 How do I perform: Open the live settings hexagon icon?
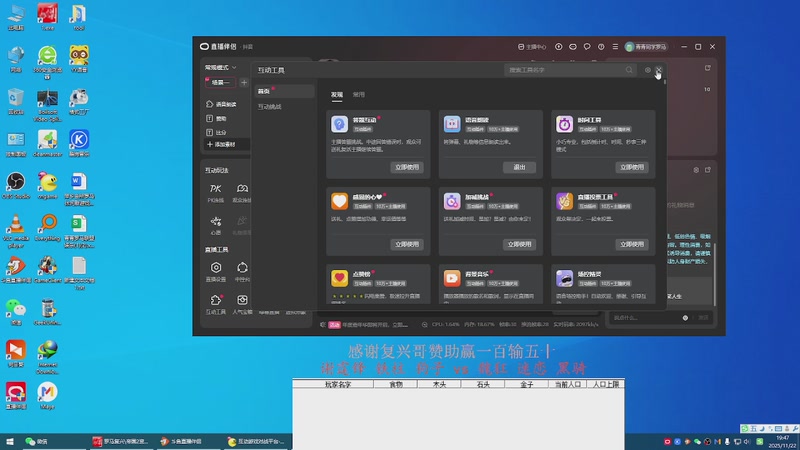pos(216,267)
